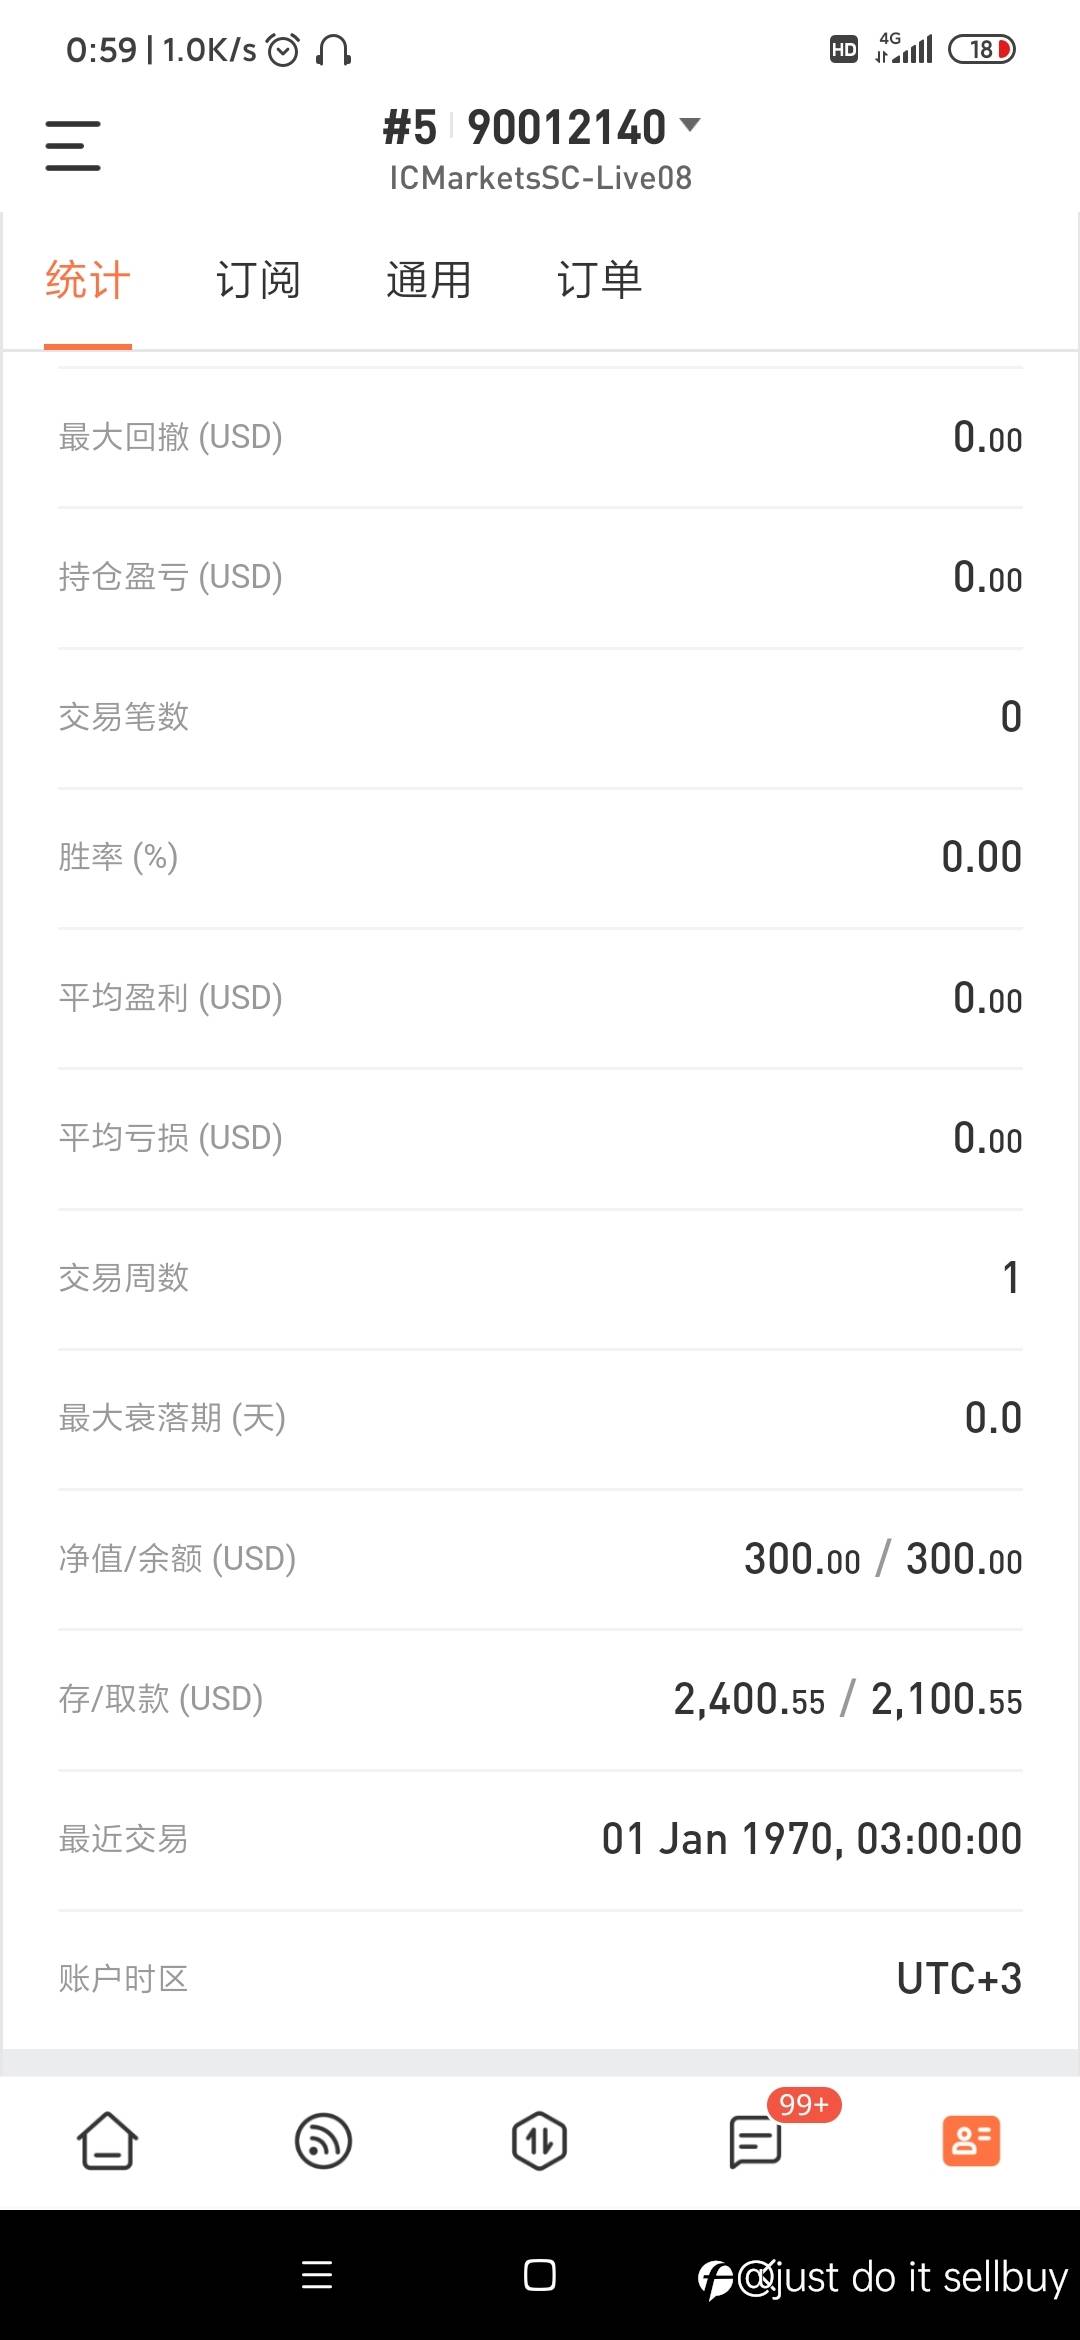Tap the ICMarketsSC-Live08 server name
This screenshot has width=1080, height=2340.
pyautogui.click(x=540, y=178)
